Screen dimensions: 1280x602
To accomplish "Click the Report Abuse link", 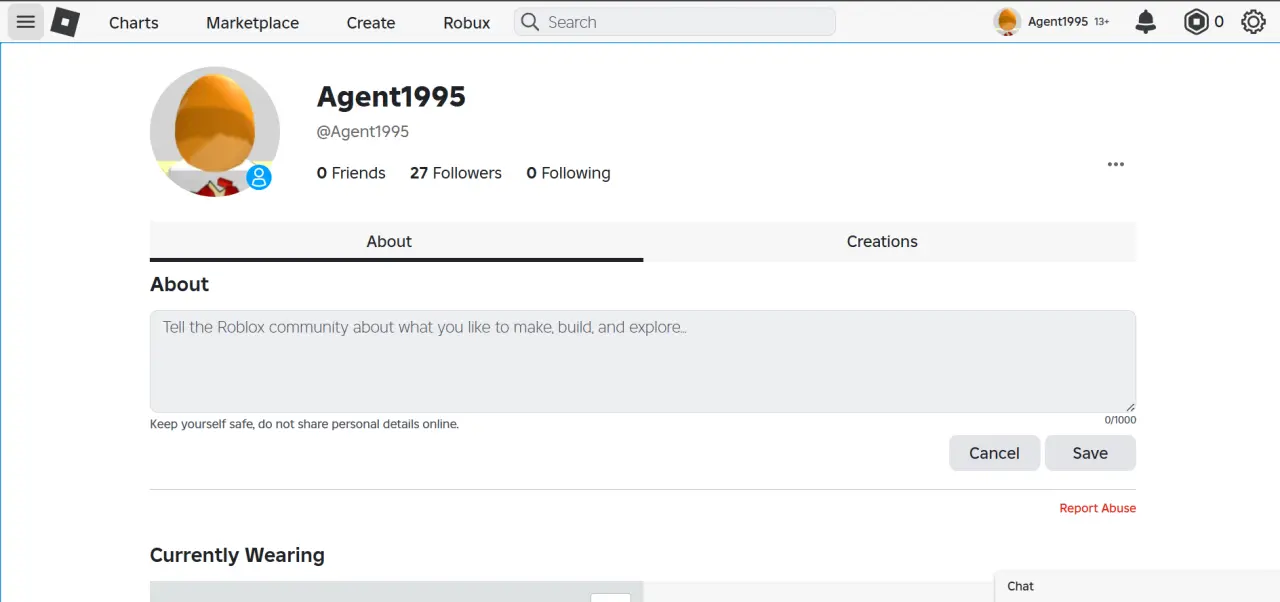I will coord(1097,508).
